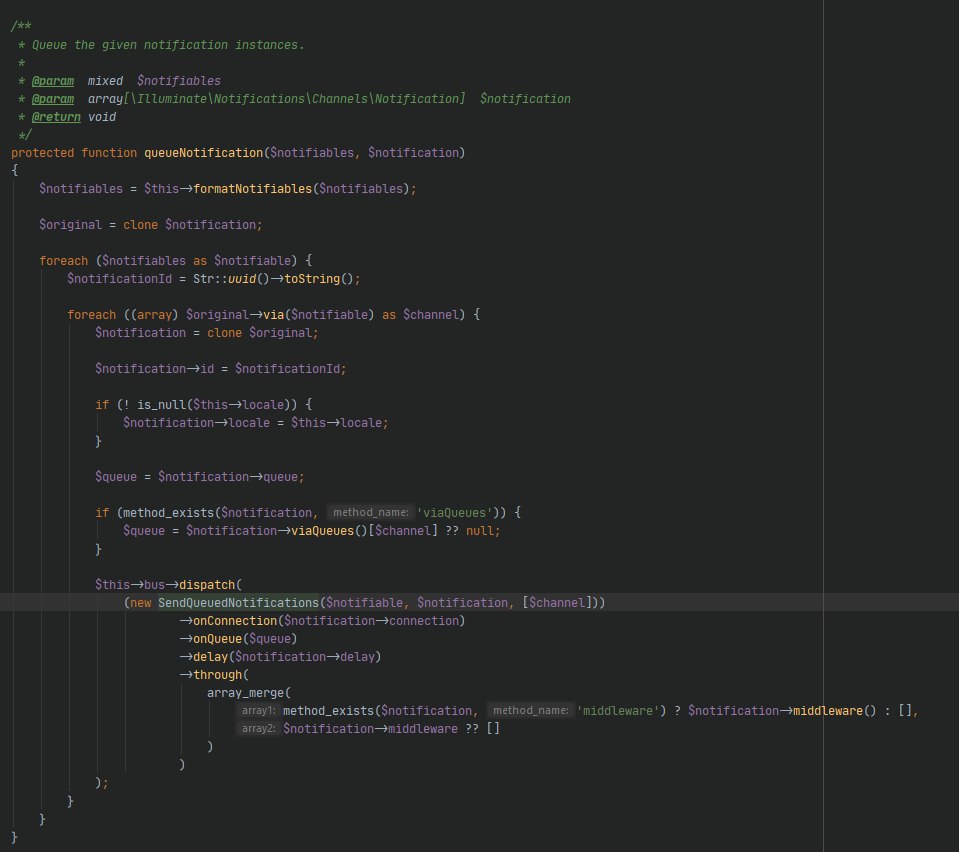This screenshot has width=959, height=852.
Task: Click $channel in the foreach statement
Action: coord(431,315)
